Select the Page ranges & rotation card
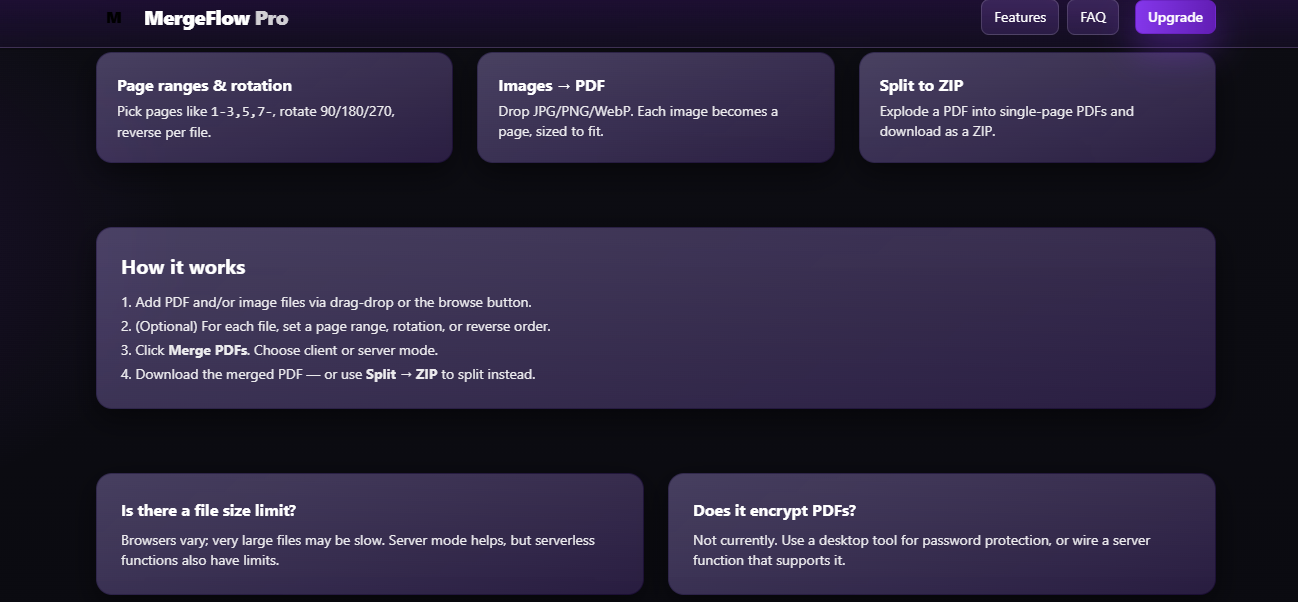The width and height of the screenshot is (1298, 602). coord(274,107)
